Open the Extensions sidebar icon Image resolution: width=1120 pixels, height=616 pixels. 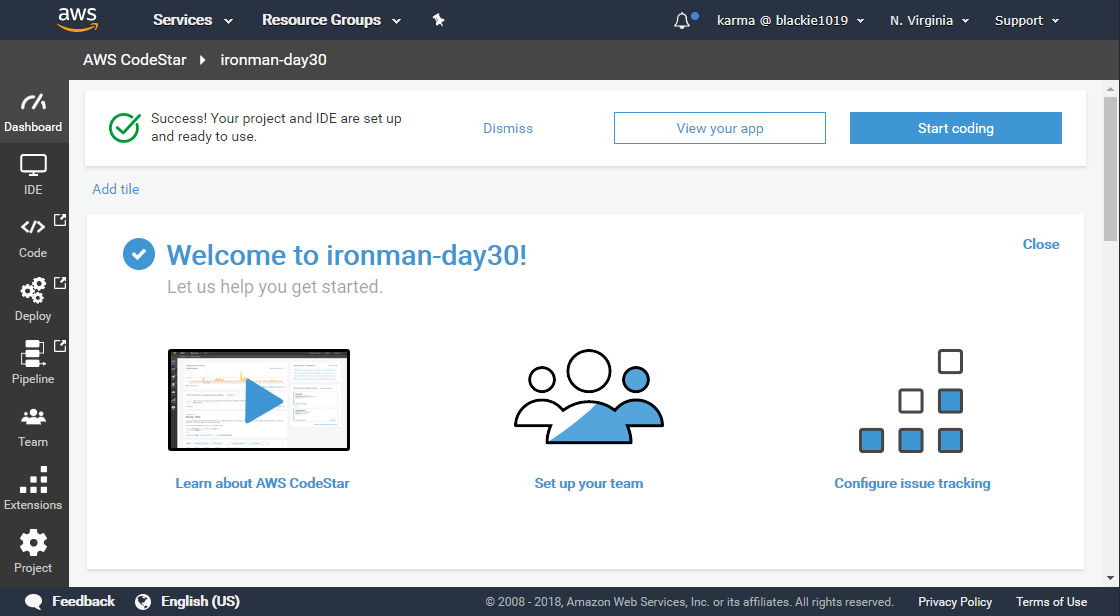click(x=33, y=481)
